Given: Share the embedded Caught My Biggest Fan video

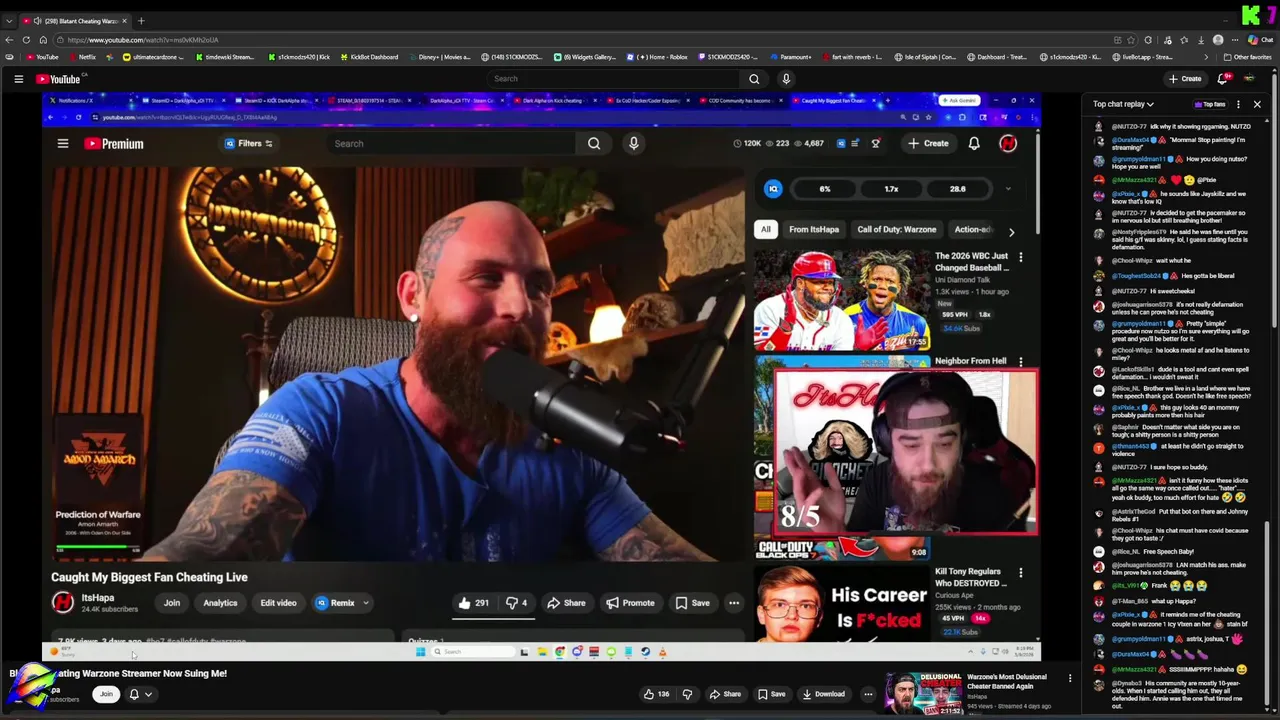Looking at the screenshot, I should (x=566, y=603).
